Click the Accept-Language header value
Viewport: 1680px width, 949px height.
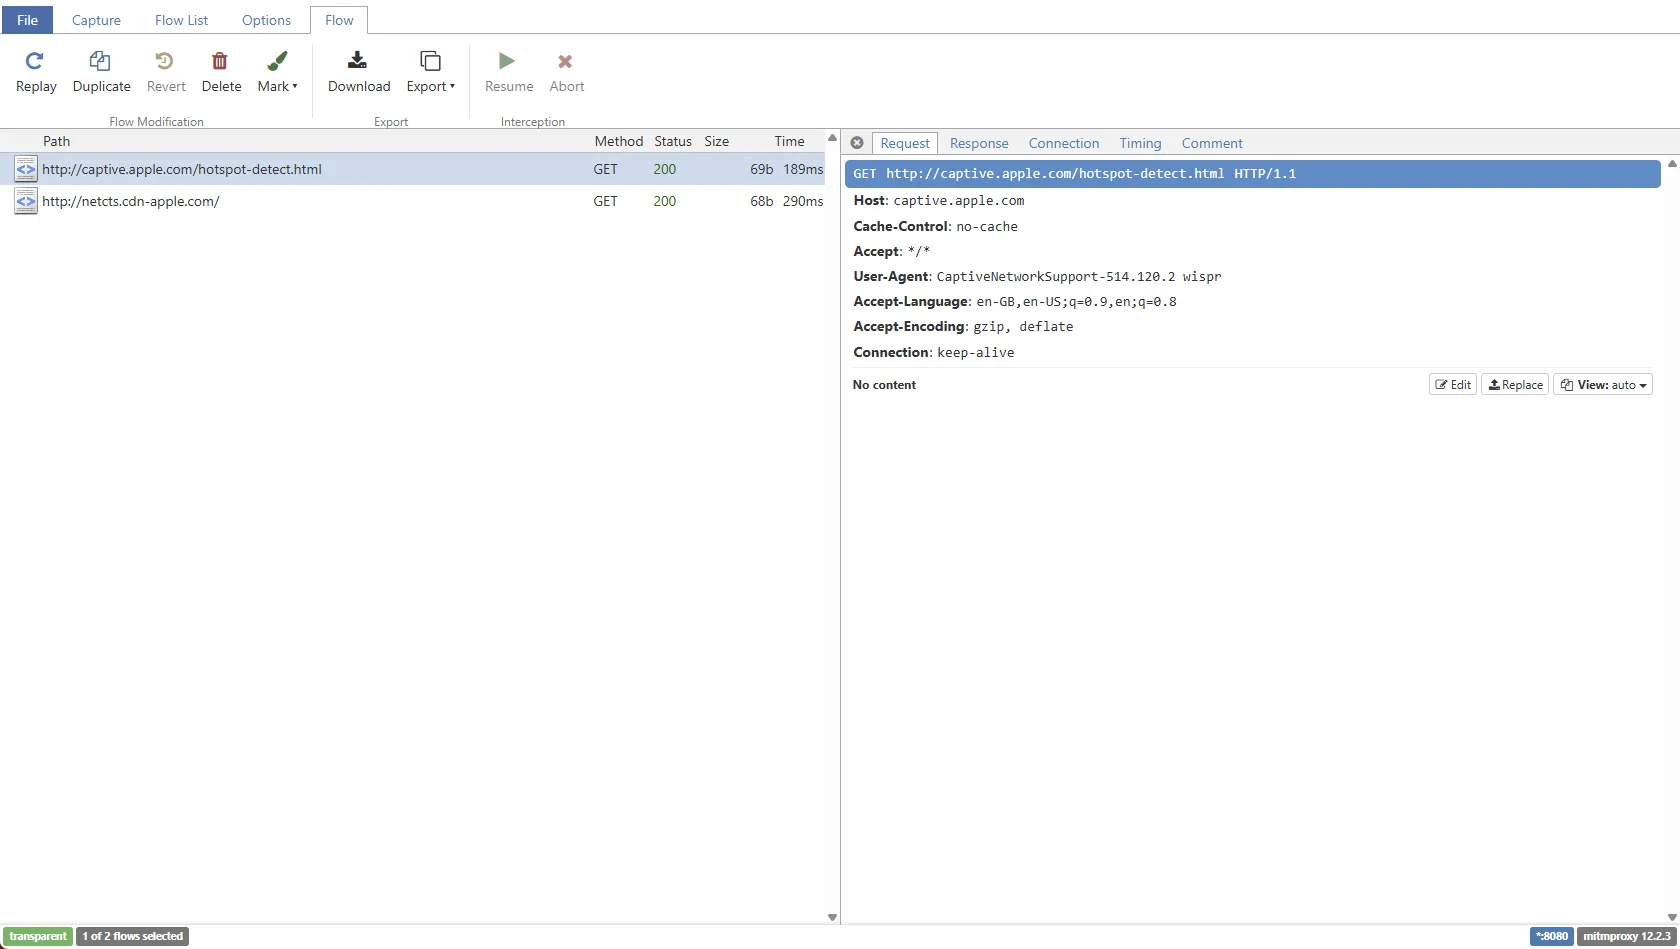click(1076, 301)
